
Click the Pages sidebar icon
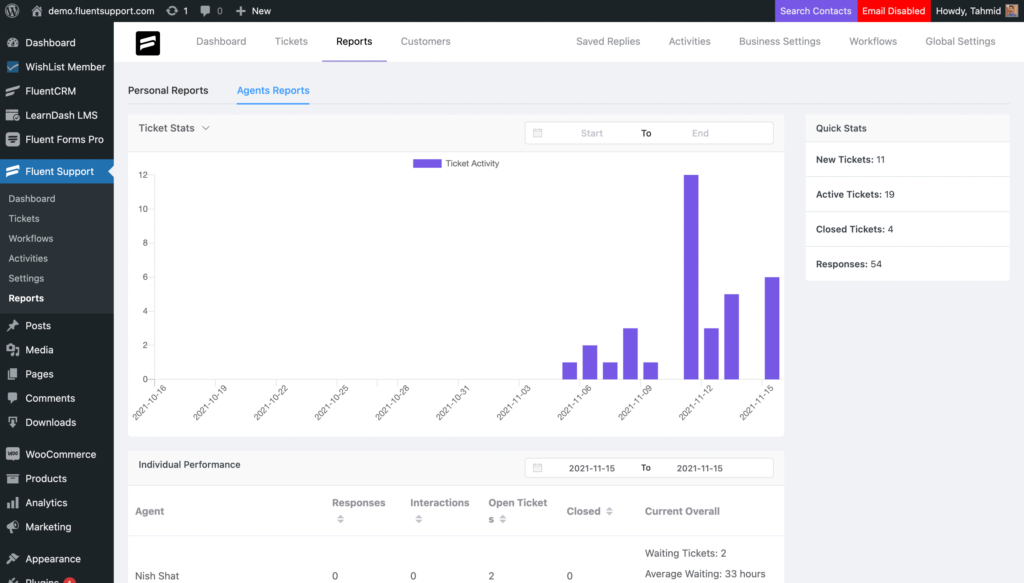[12, 373]
